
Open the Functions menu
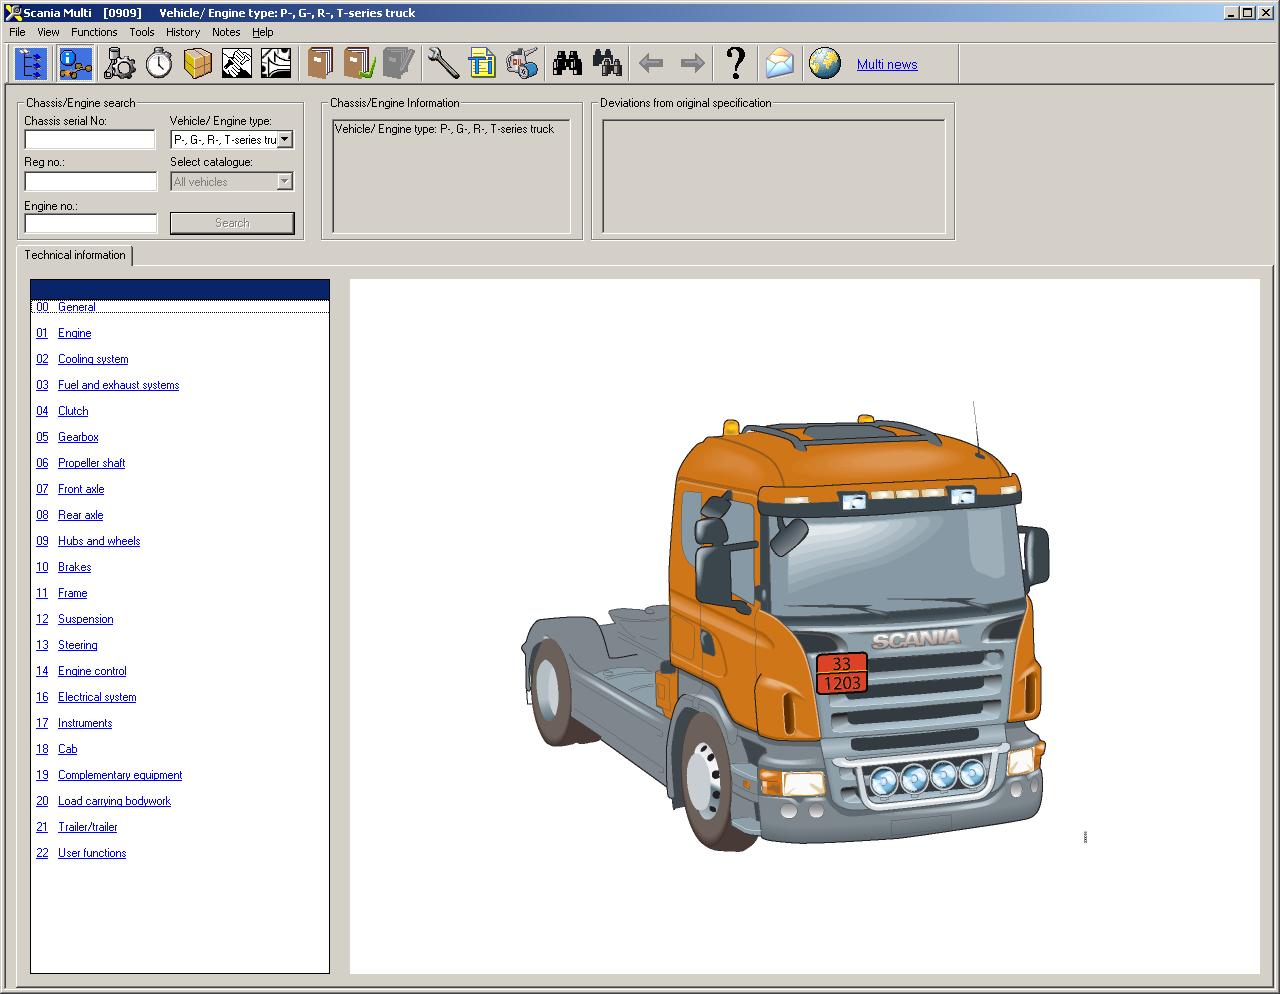pyautogui.click(x=94, y=32)
